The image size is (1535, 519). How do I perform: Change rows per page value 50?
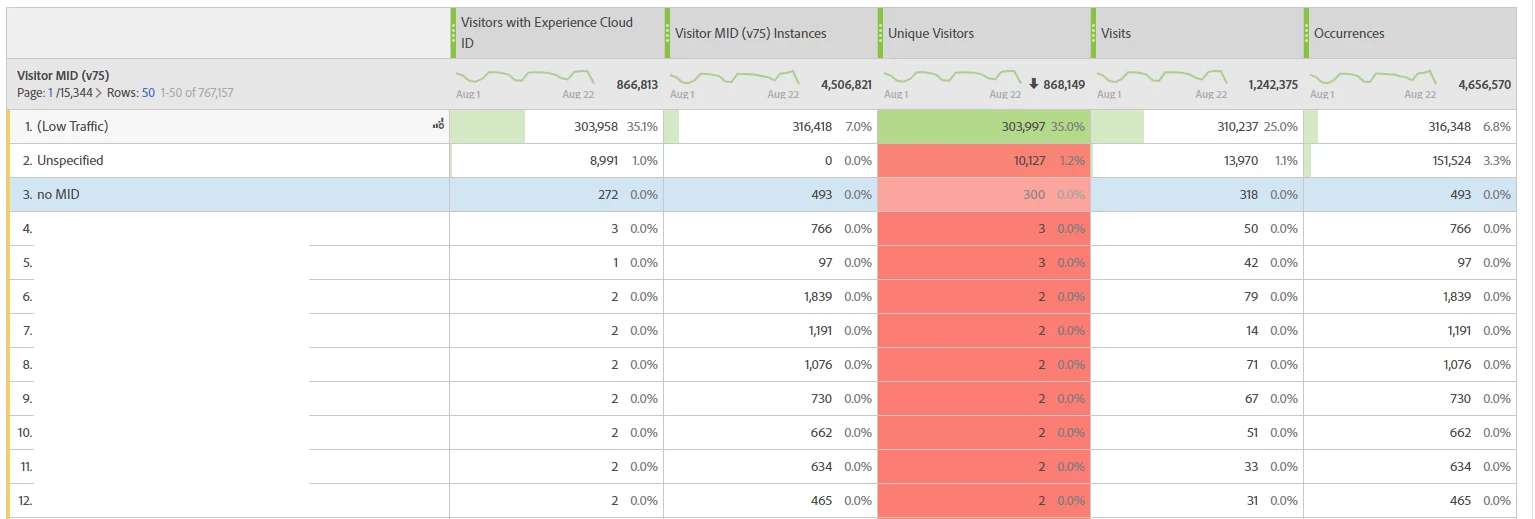point(148,93)
